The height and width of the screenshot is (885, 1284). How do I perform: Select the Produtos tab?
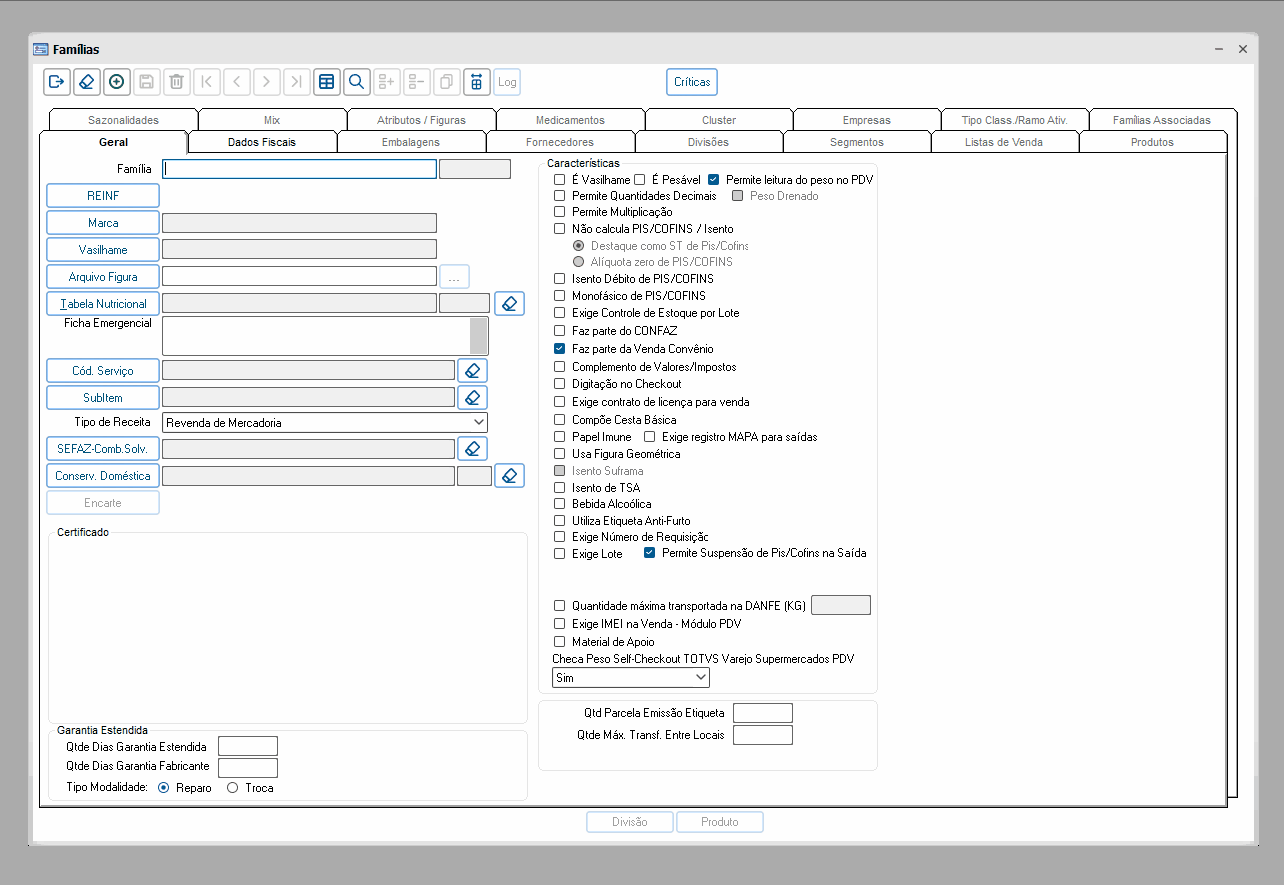1153,142
